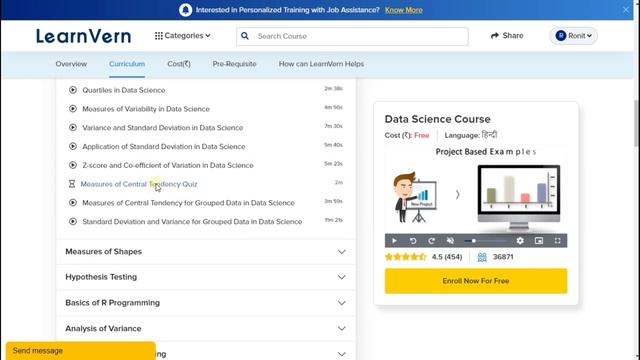The height and width of the screenshot is (360, 640).
Task: Open Standard Deviation and Variance for Grouped Data
Action: coord(192,222)
